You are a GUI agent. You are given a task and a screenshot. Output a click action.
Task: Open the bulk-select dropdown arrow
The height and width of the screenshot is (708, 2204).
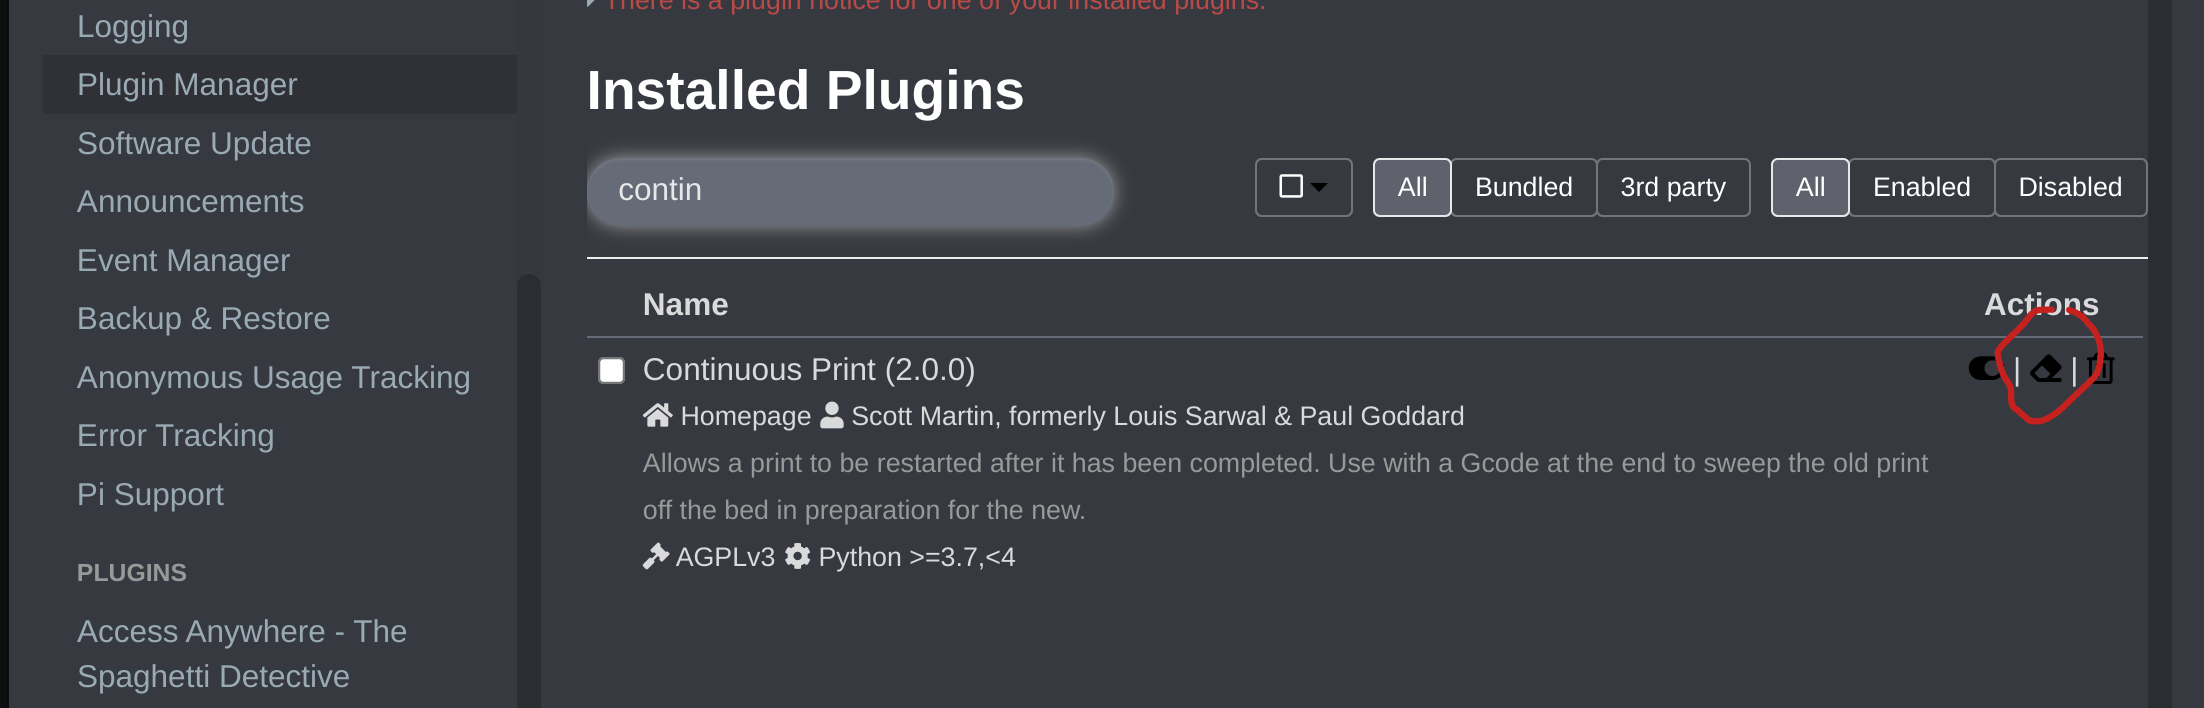pyautogui.click(x=1318, y=187)
